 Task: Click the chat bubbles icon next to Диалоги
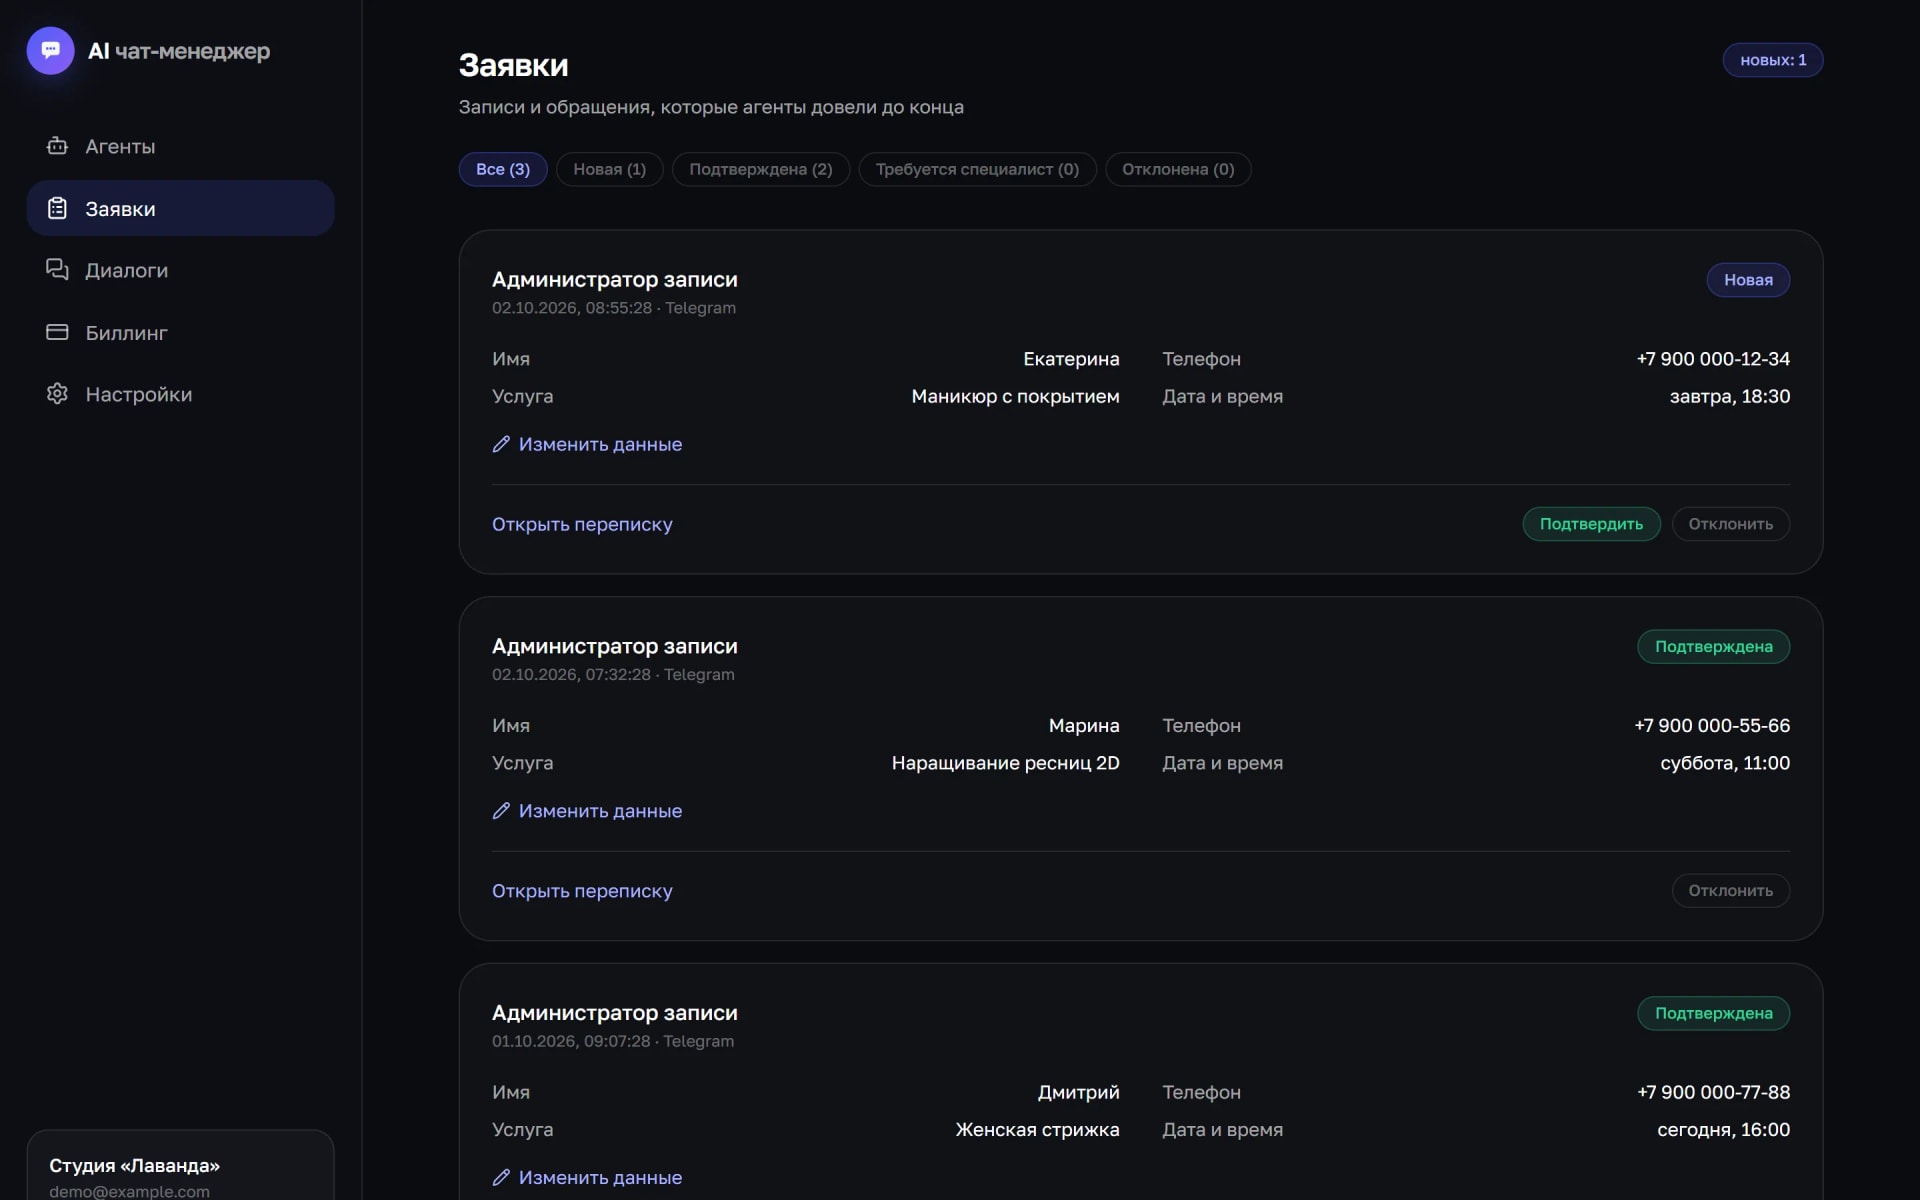[57, 270]
